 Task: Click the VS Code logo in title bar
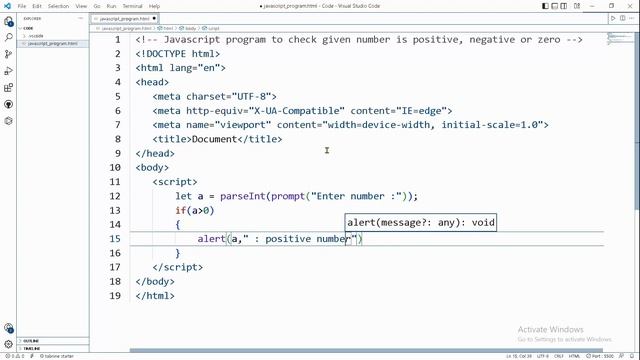(7, 6)
